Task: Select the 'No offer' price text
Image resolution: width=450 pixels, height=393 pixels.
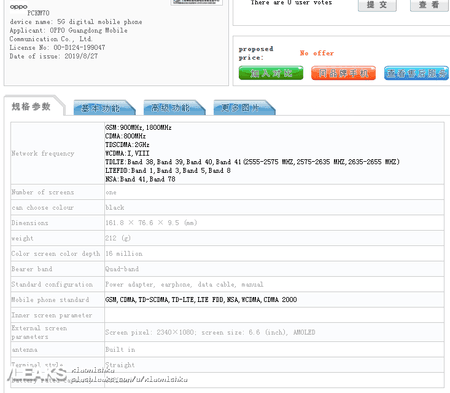Action: pyautogui.click(x=317, y=53)
